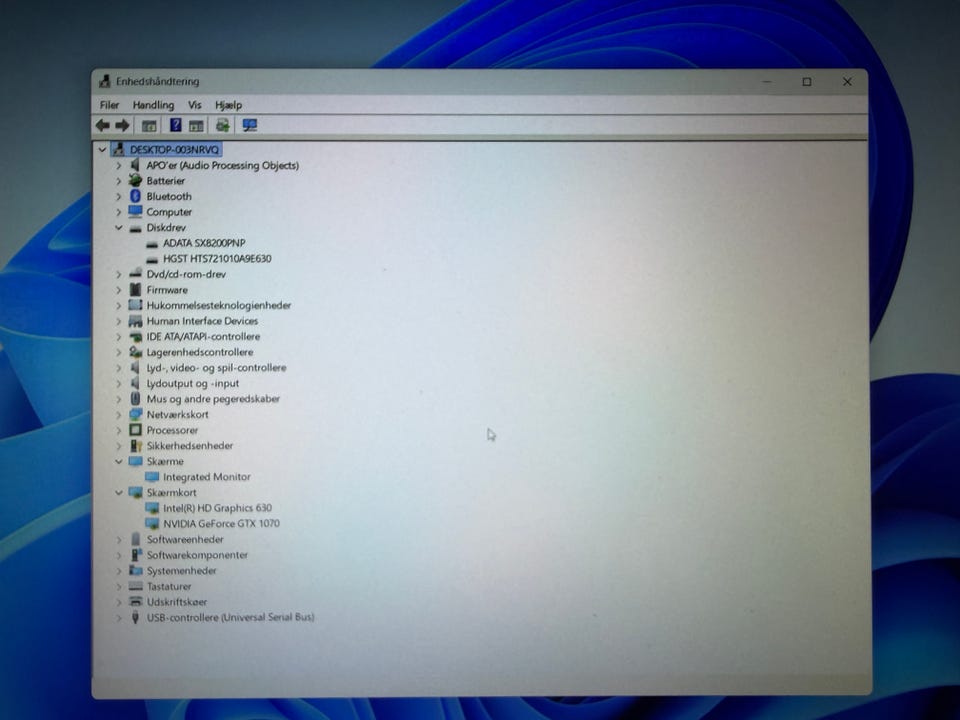Click the printer toolbar icon
960x720 pixels.
click(x=223, y=125)
